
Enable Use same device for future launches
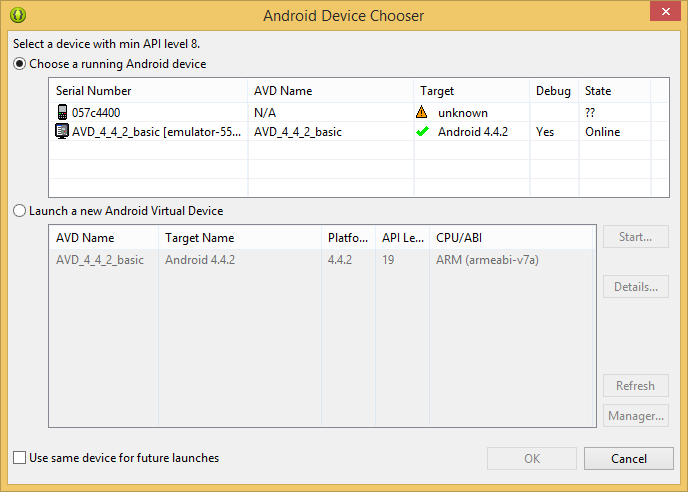pos(20,458)
